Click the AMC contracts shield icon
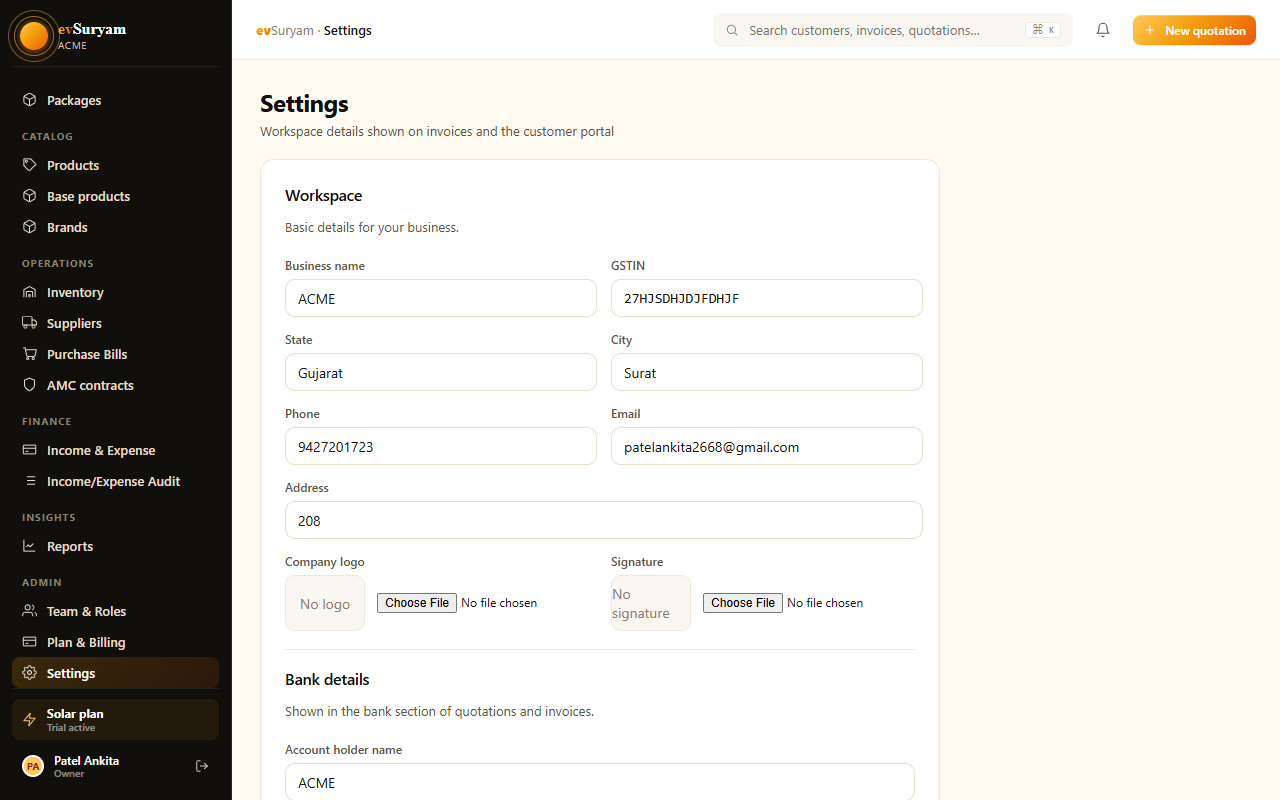1280x800 pixels. click(x=30, y=385)
